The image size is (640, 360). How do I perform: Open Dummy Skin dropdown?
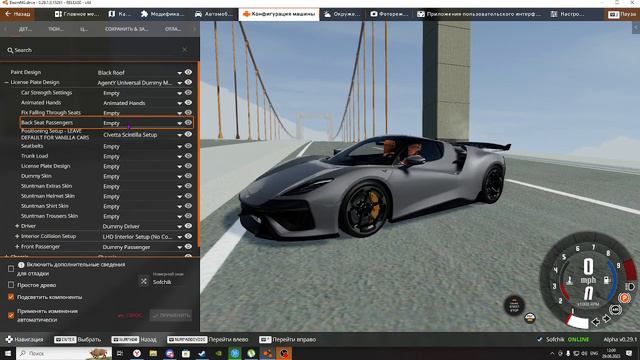point(142,176)
